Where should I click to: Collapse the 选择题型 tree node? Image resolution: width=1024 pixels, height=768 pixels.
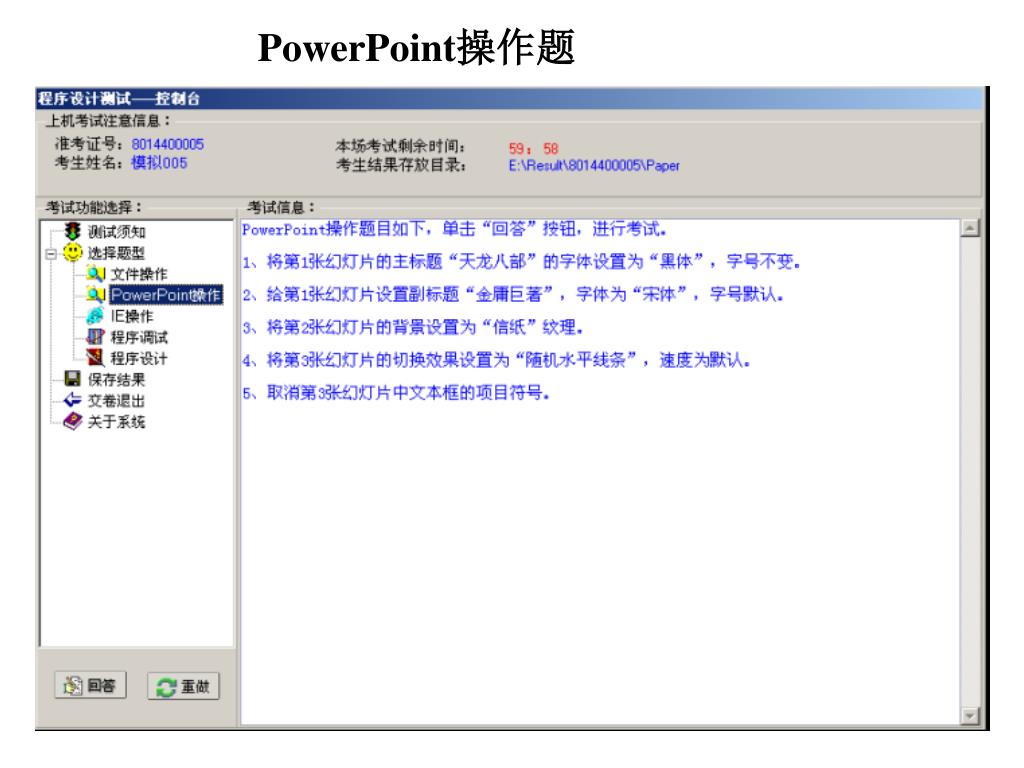[51, 253]
